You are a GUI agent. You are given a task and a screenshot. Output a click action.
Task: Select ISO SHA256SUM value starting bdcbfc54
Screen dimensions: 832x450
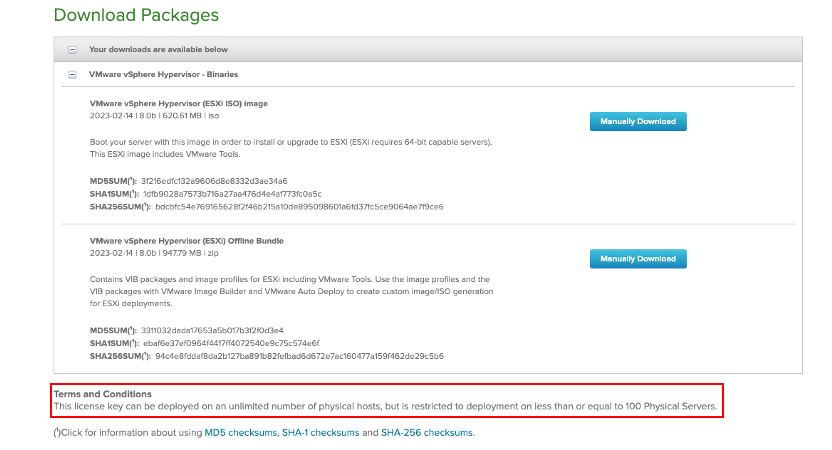(299, 206)
